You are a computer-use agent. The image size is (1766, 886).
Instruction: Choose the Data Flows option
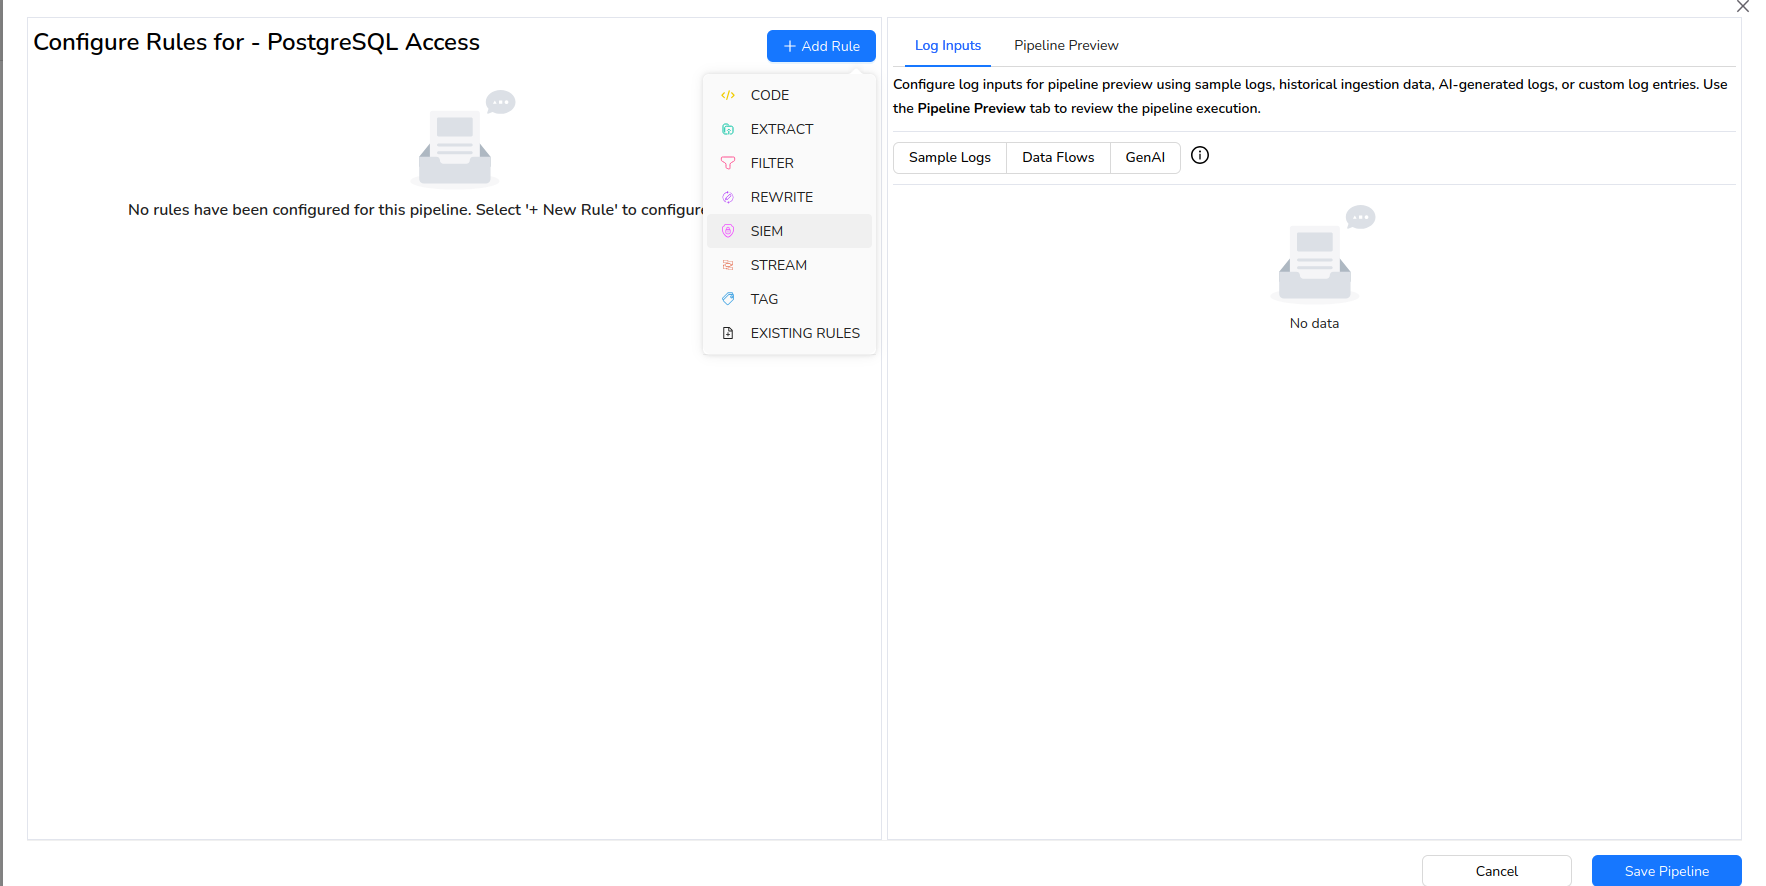(1058, 157)
